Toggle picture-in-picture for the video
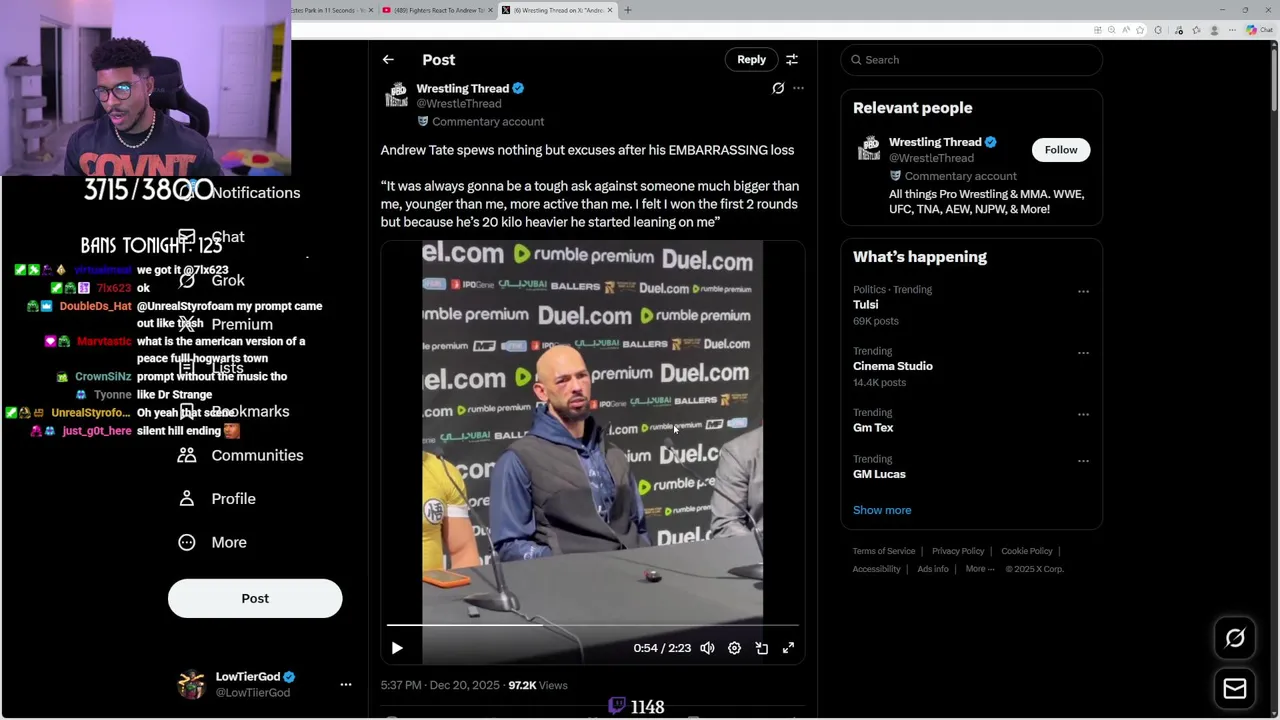Screen dimensions: 1280x720 click(761, 648)
